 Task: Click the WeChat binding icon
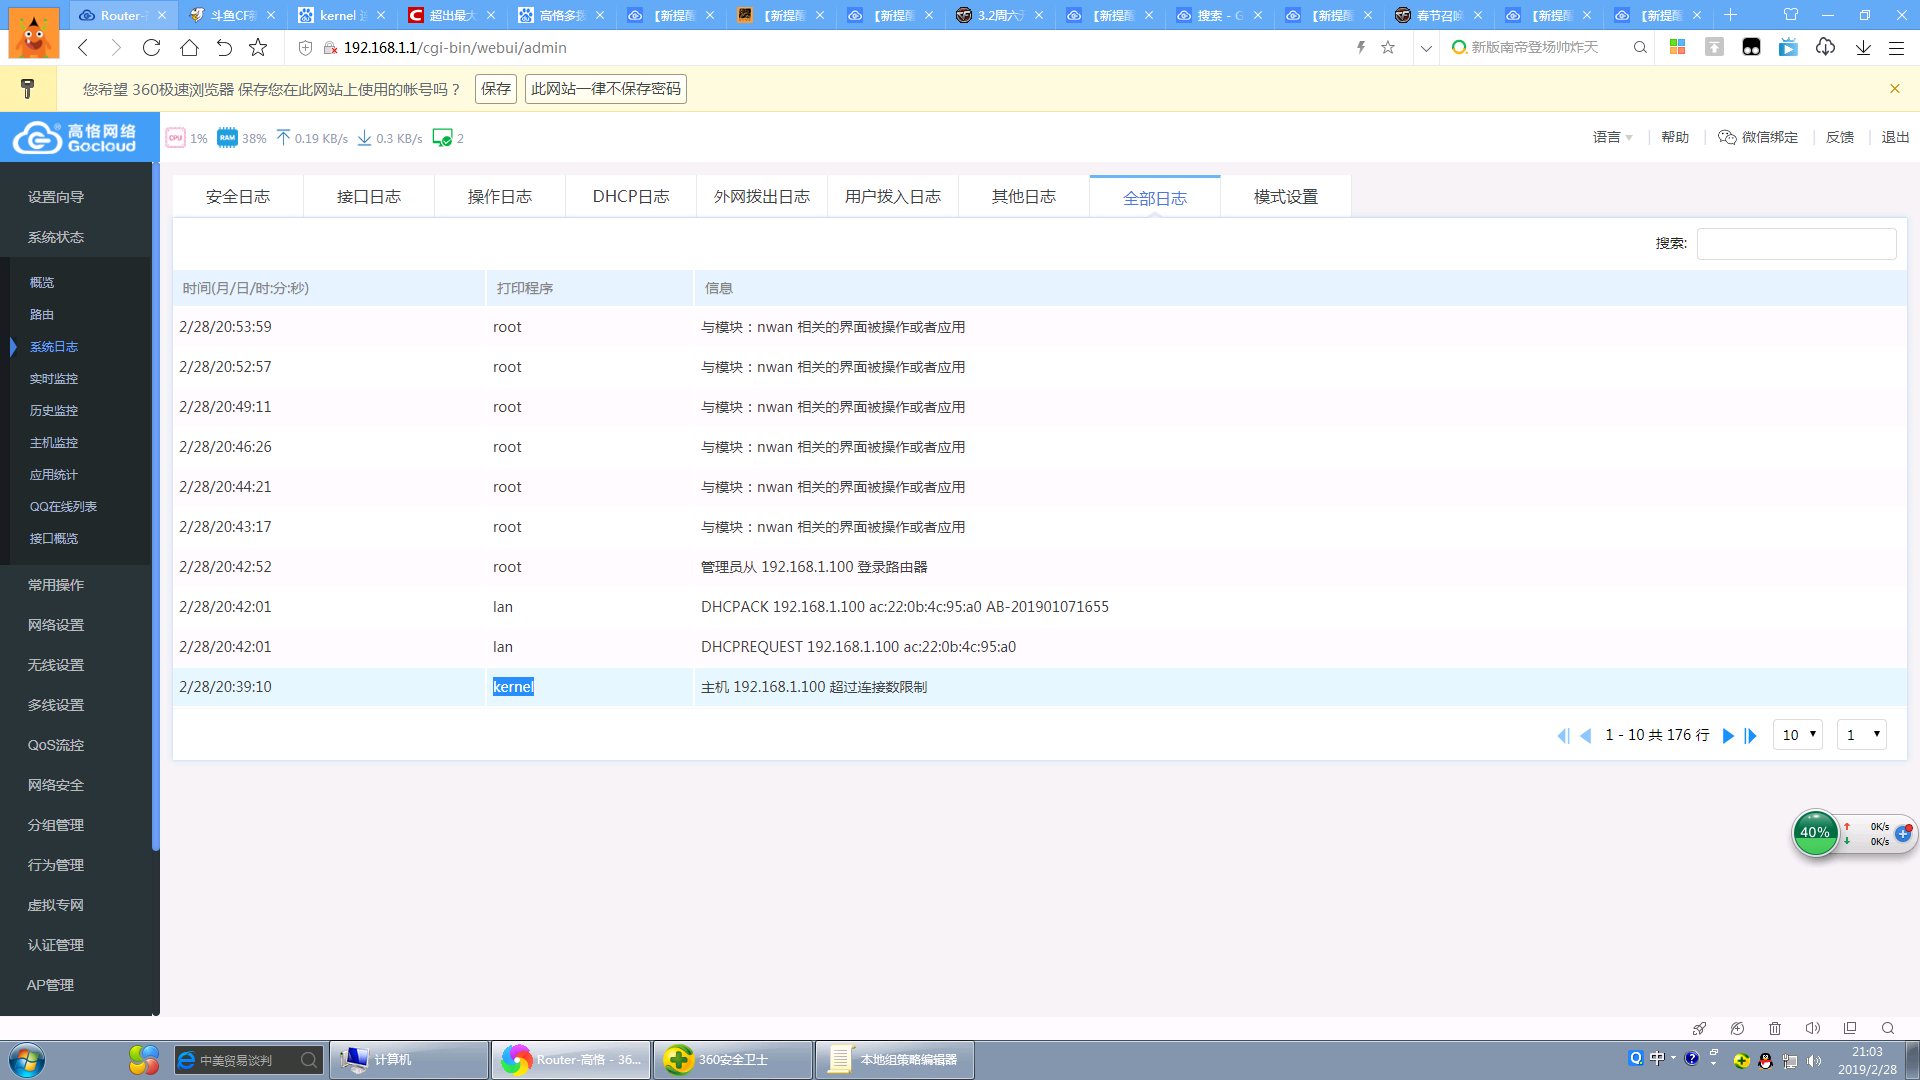tap(1727, 137)
